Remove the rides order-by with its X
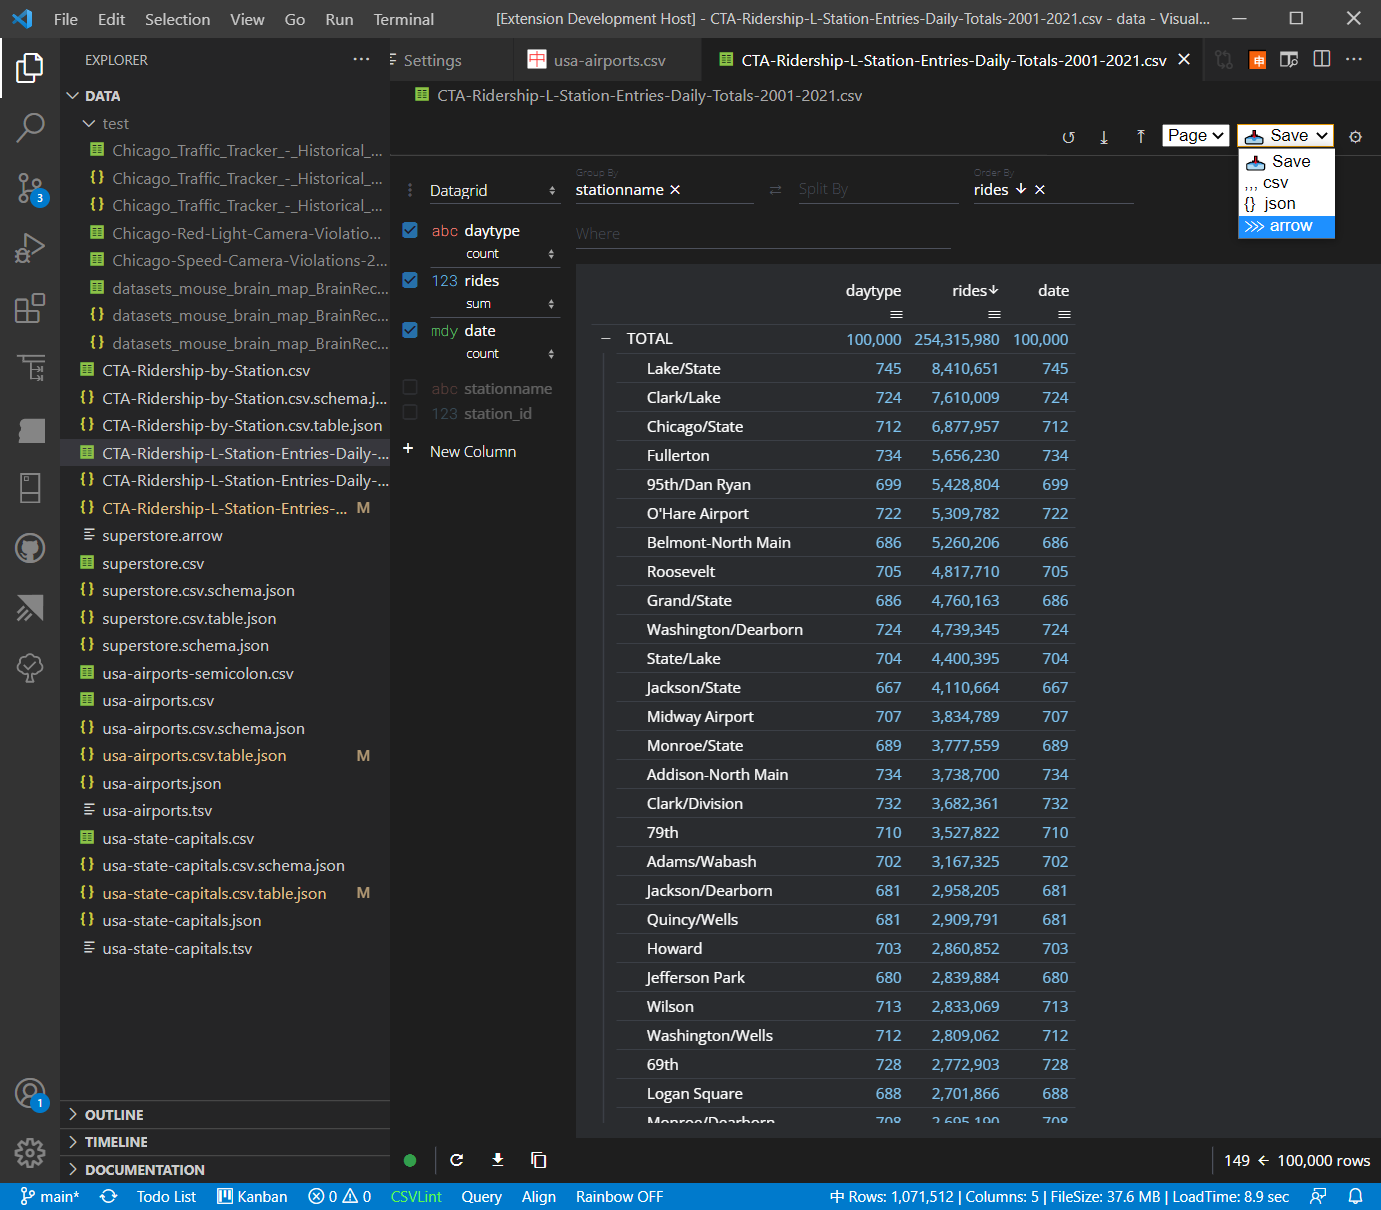This screenshot has width=1381, height=1210. 1040,190
